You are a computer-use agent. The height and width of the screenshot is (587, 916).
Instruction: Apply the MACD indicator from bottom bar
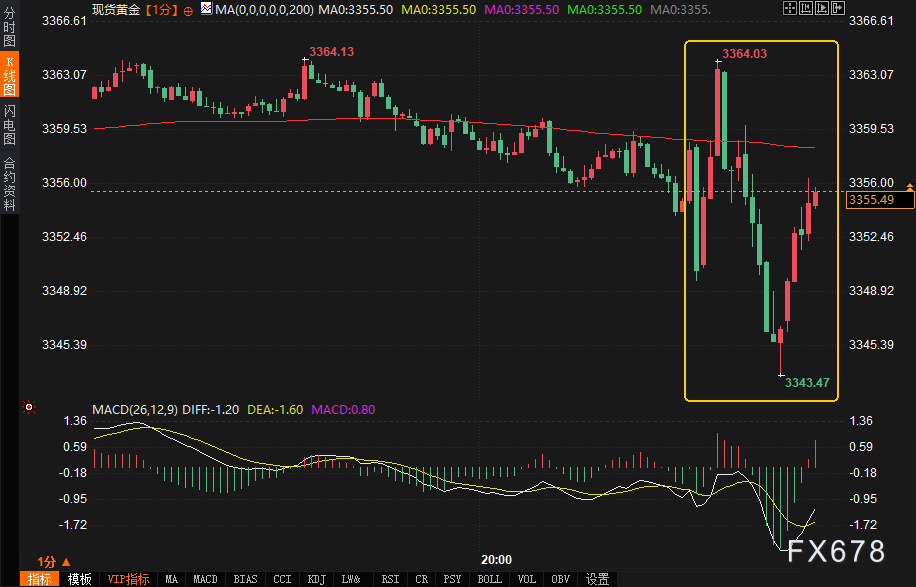coord(205,579)
